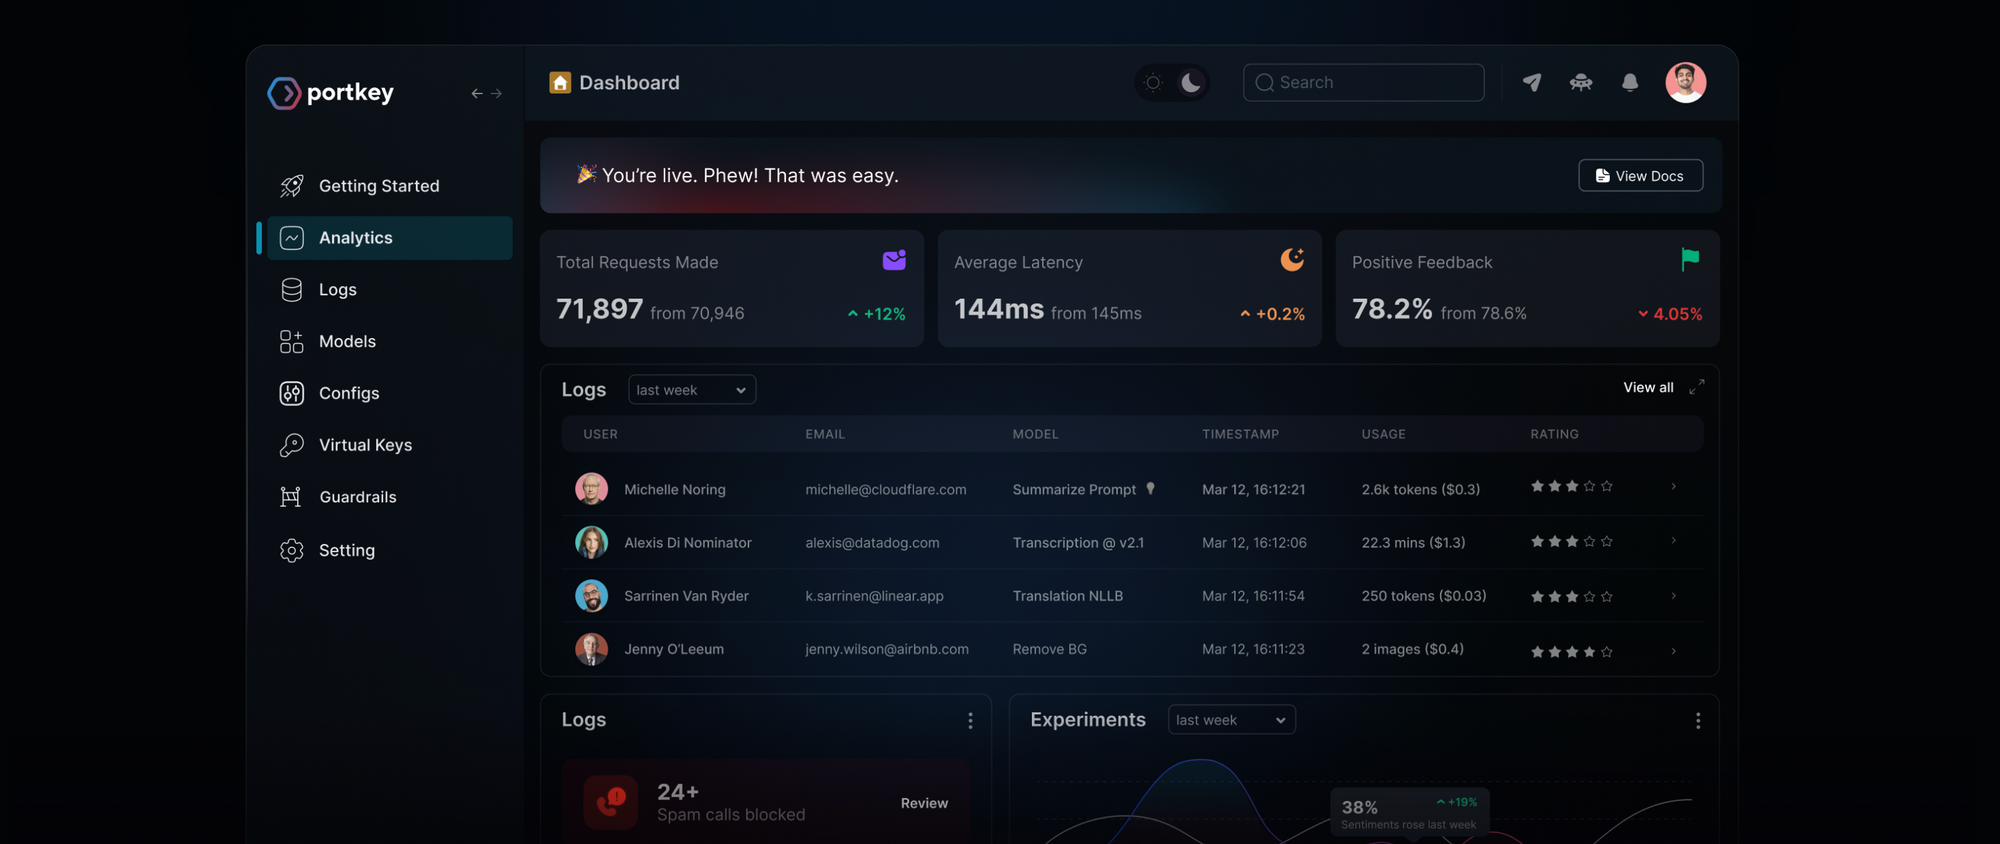
Task: Click the Portkey logo icon
Action: point(284,93)
